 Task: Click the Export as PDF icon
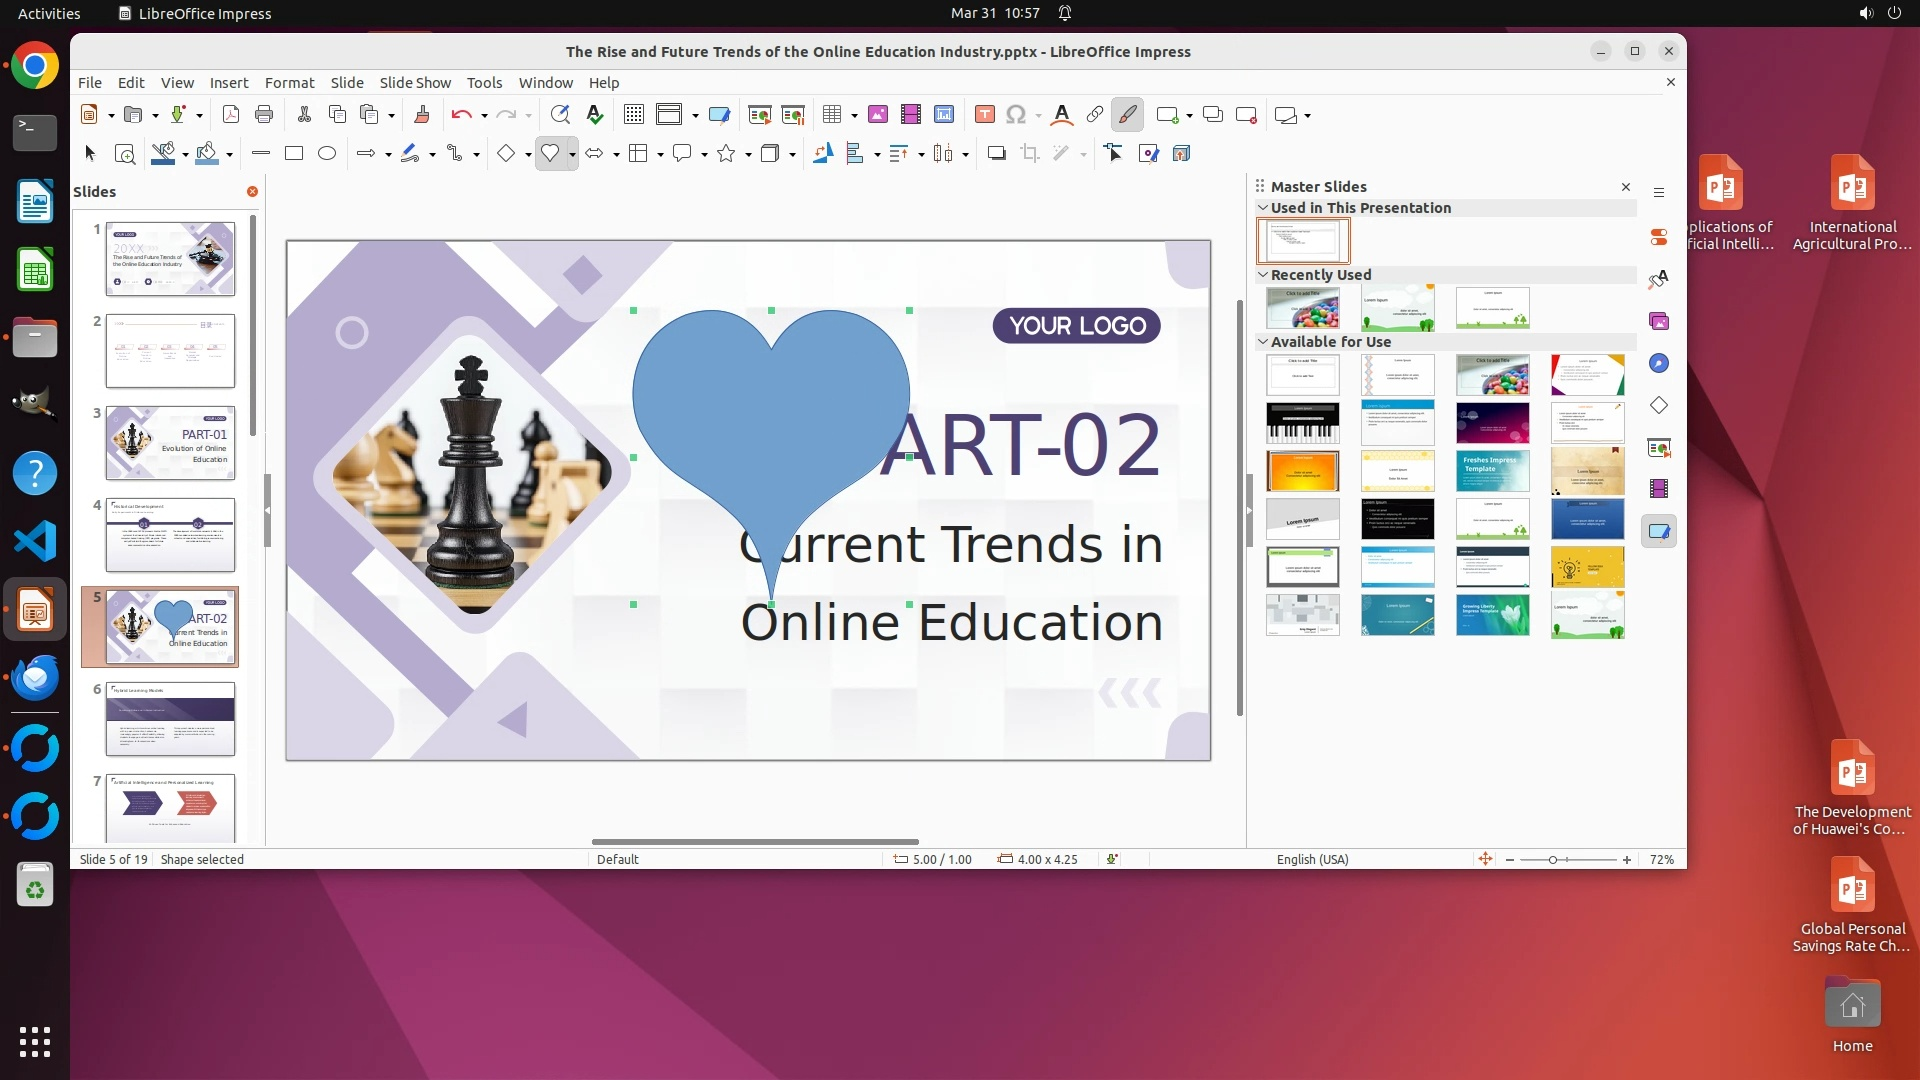pos(231,115)
